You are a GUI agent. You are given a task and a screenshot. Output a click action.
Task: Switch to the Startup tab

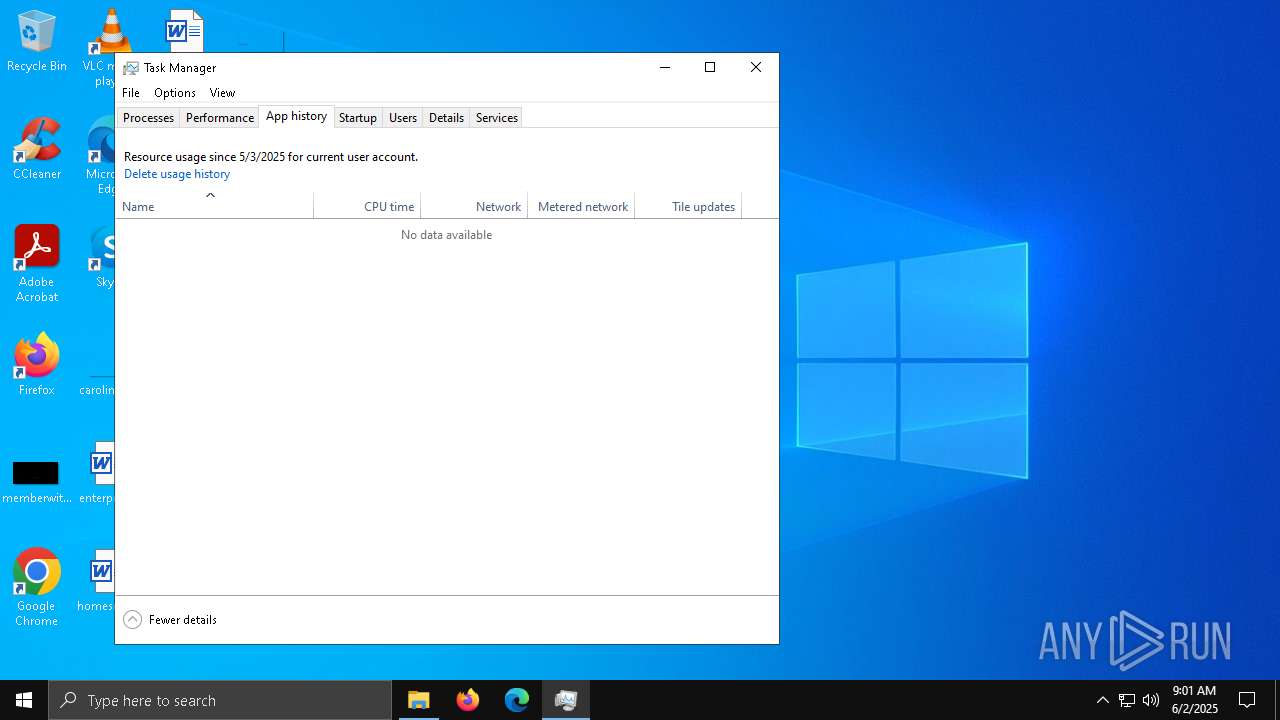[358, 118]
